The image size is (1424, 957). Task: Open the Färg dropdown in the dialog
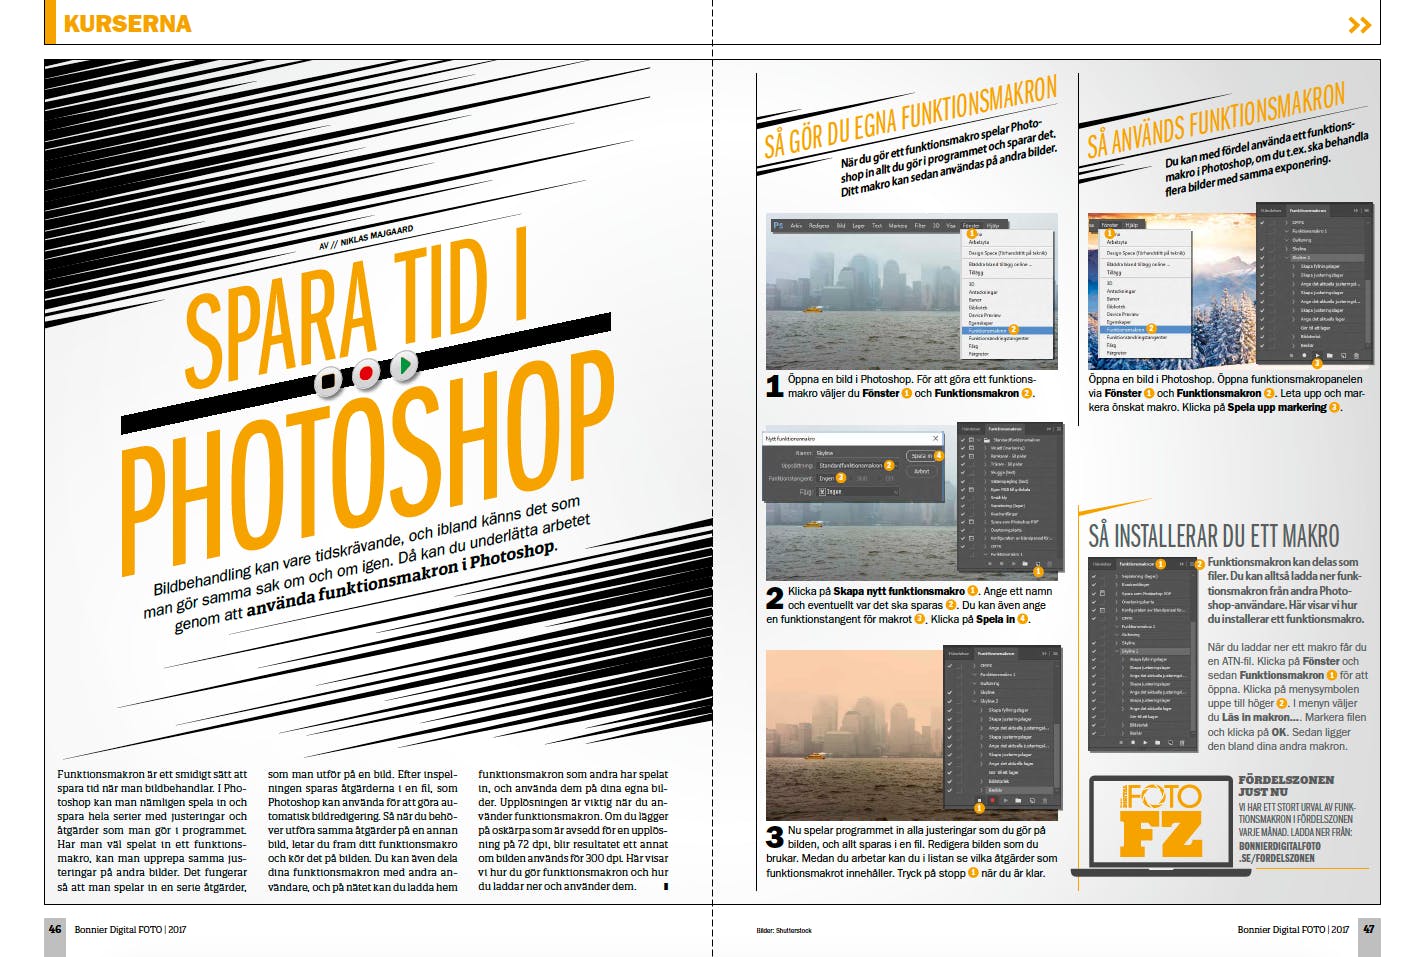coord(857,492)
